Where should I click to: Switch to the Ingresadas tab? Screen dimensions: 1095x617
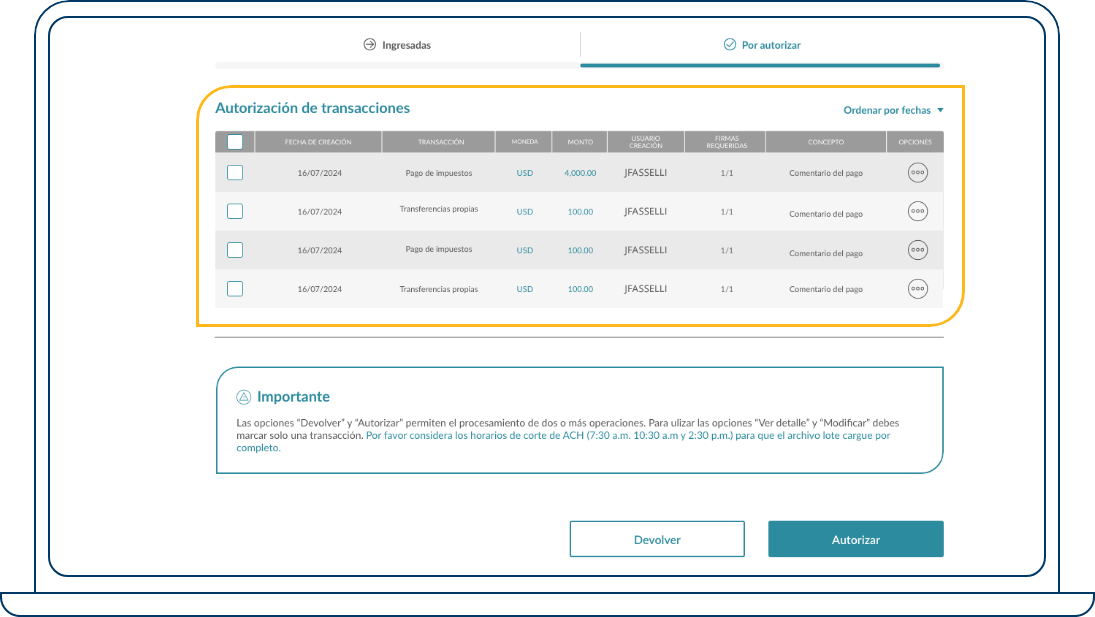tap(398, 45)
